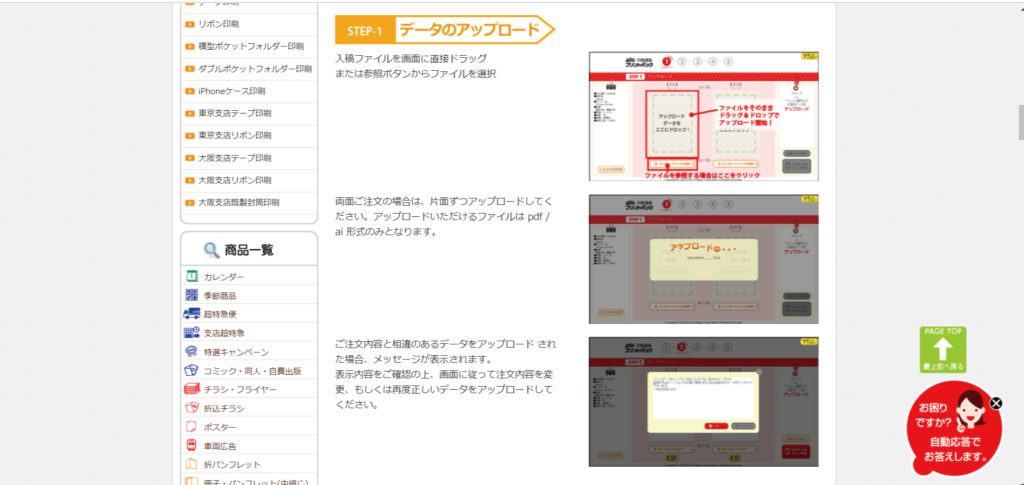Click the ポスター category icon

click(x=192, y=427)
